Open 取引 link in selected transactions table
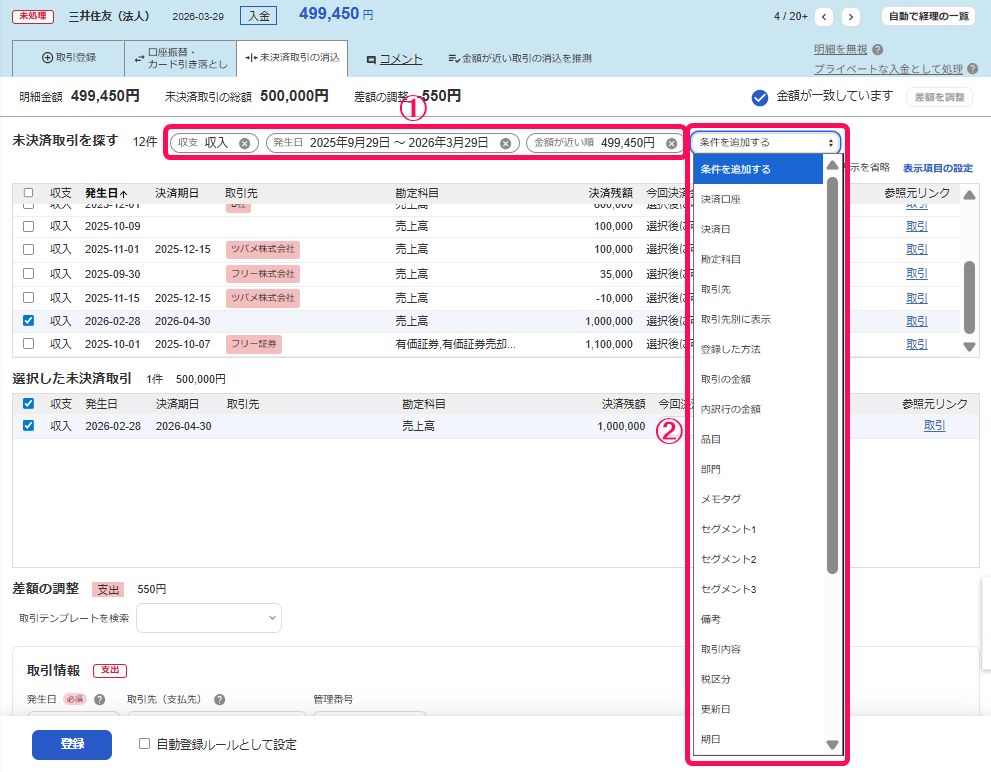Viewport: 991px width, 772px height. click(x=934, y=426)
